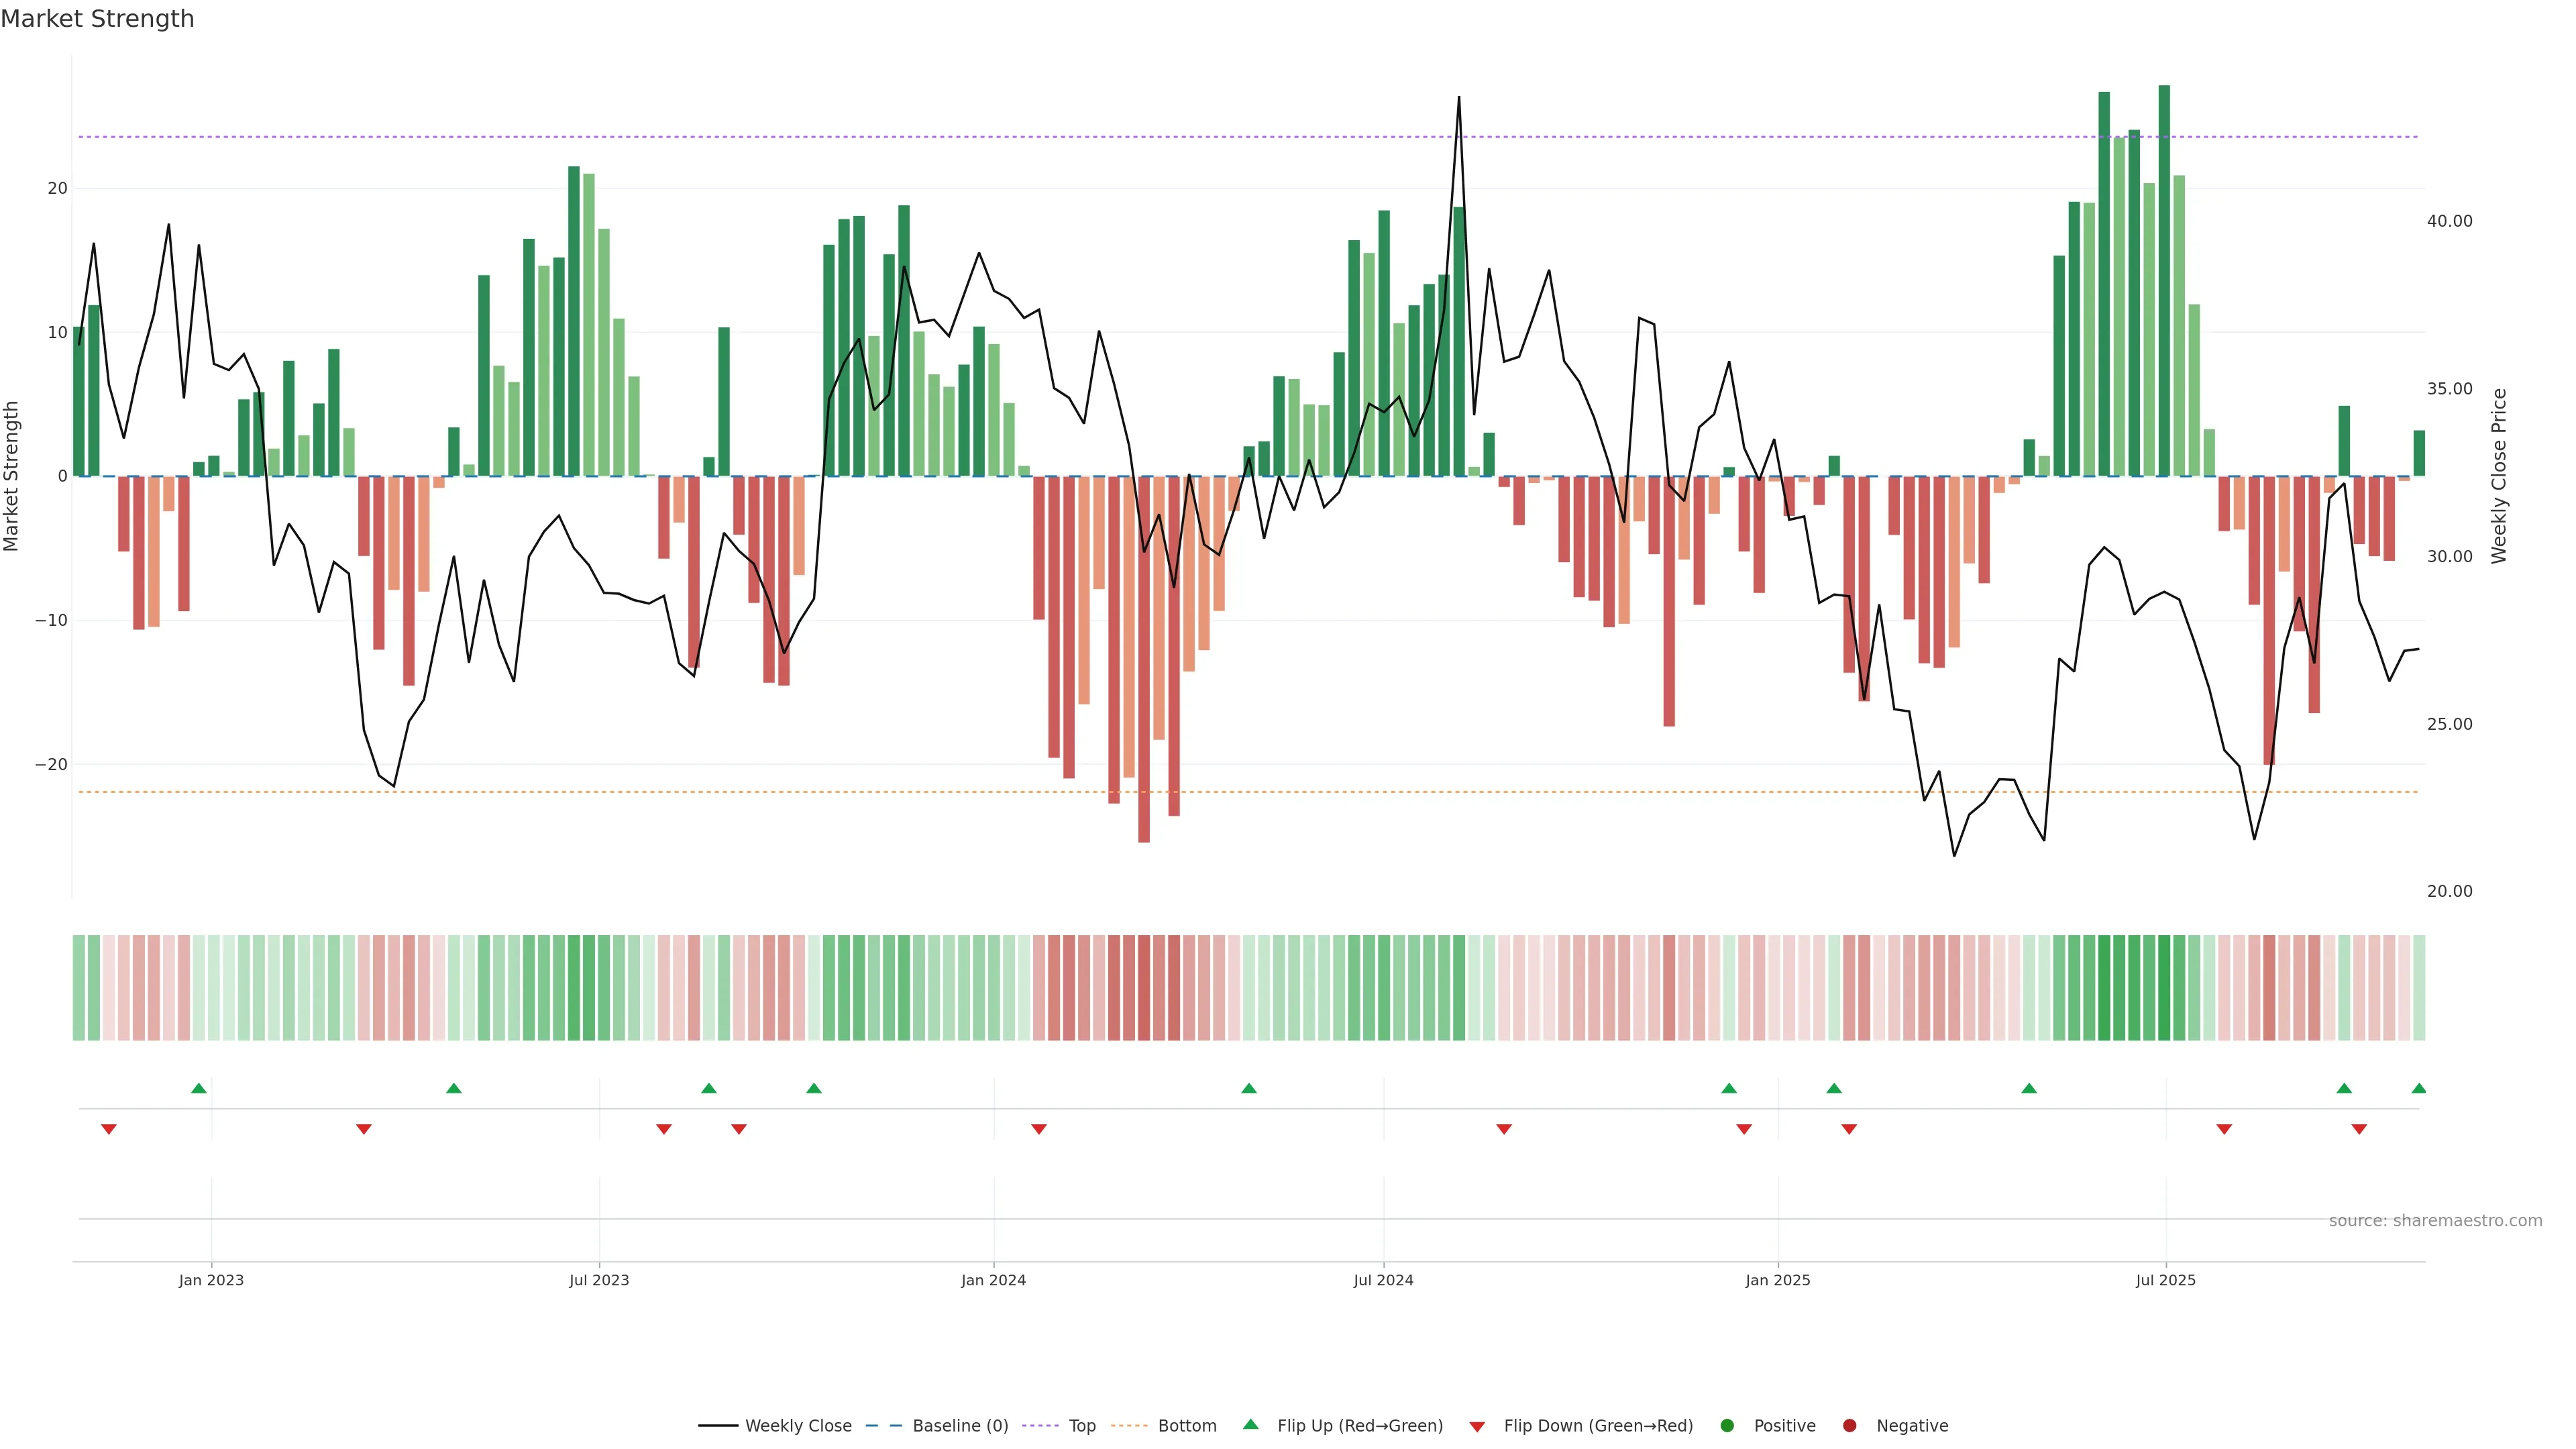The width and height of the screenshot is (2576, 1449).
Task: Click Flip Down red triangle legend icon
Action: tap(1477, 1427)
